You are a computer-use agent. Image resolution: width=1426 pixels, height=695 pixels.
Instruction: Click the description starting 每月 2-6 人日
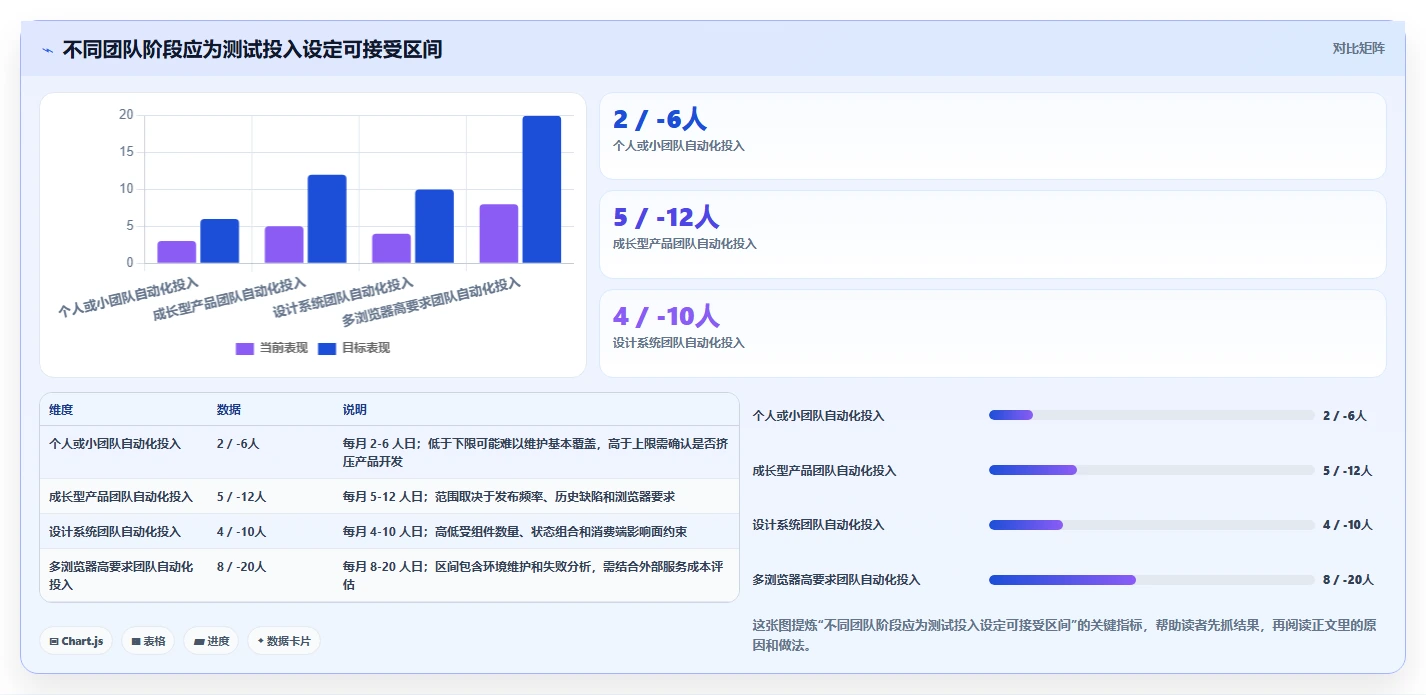coord(535,452)
